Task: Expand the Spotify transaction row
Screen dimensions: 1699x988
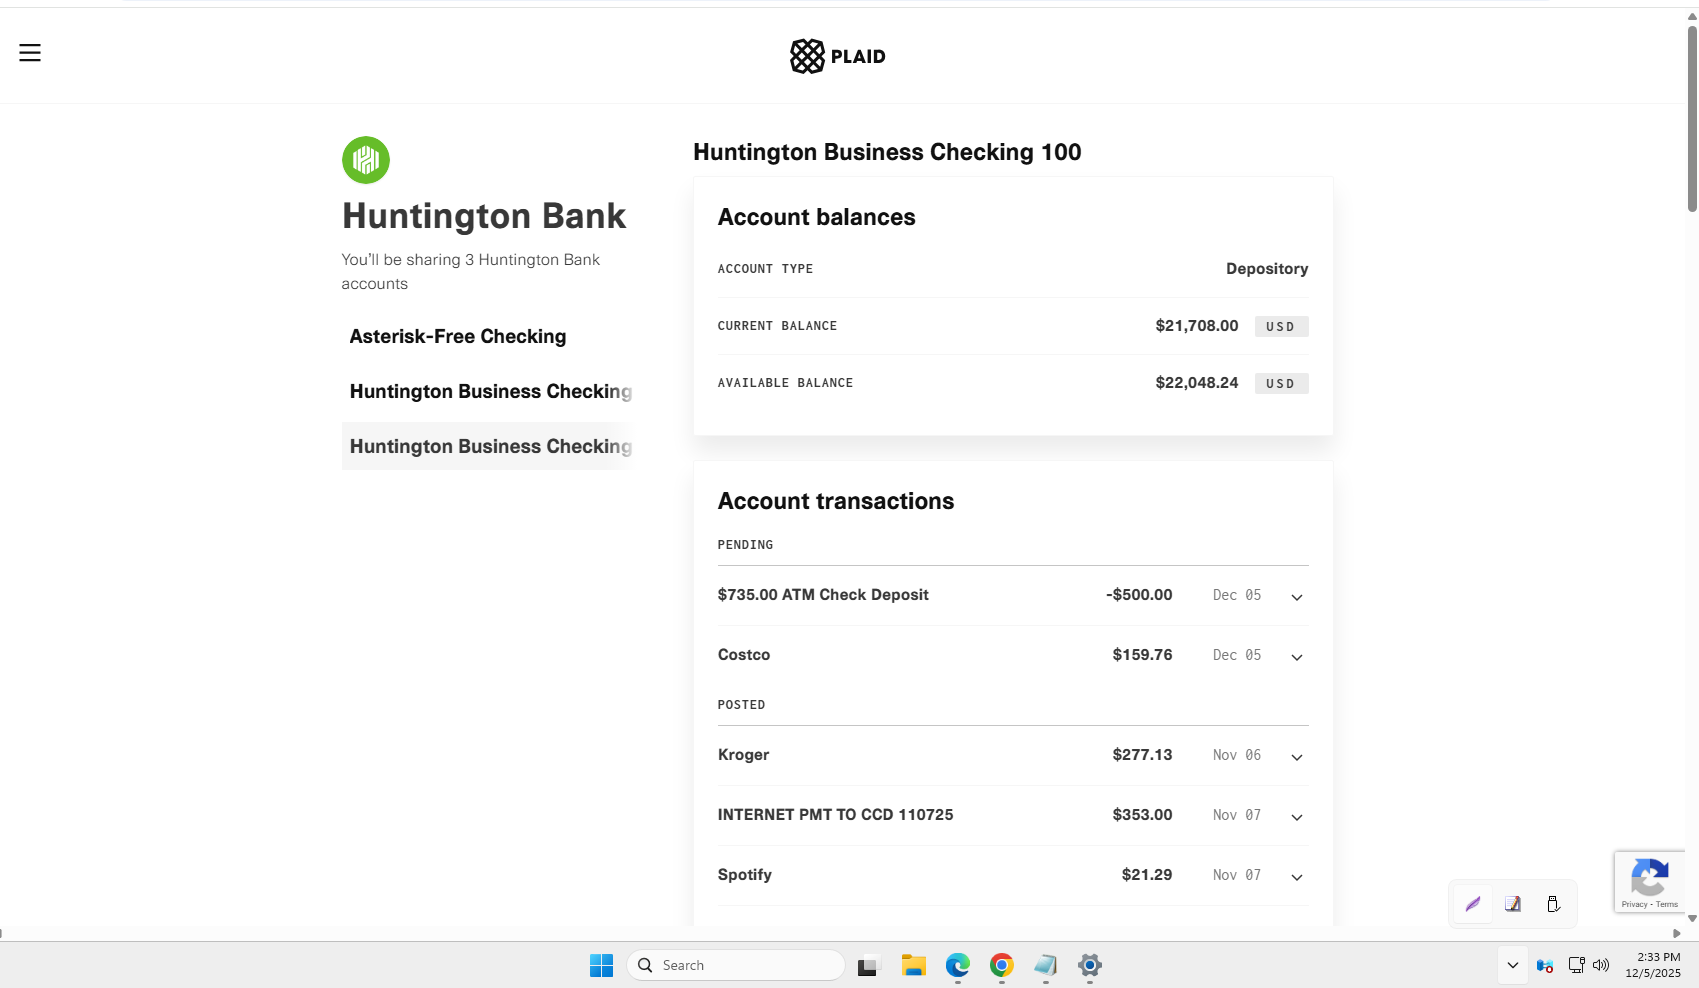Action: coord(1296,877)
